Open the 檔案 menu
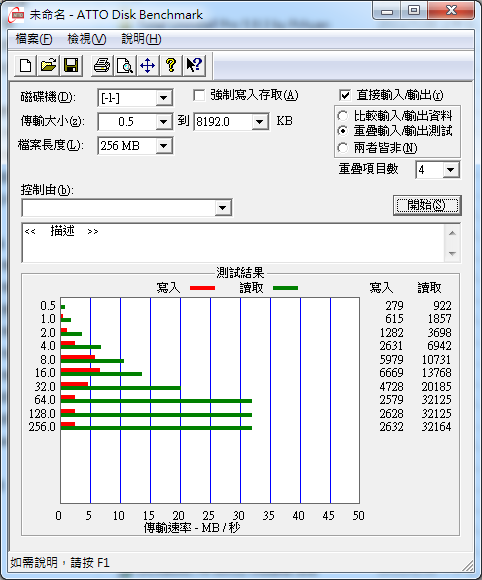The width and height of the screenshot is (482, 580). coord(34,39)
